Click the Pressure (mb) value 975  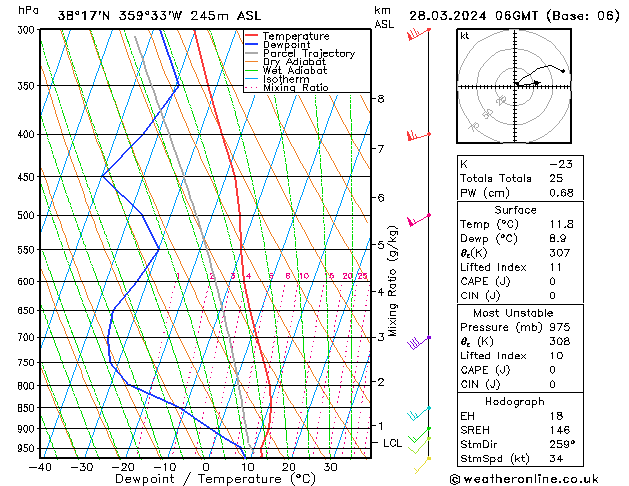click(x=560, y=327)
